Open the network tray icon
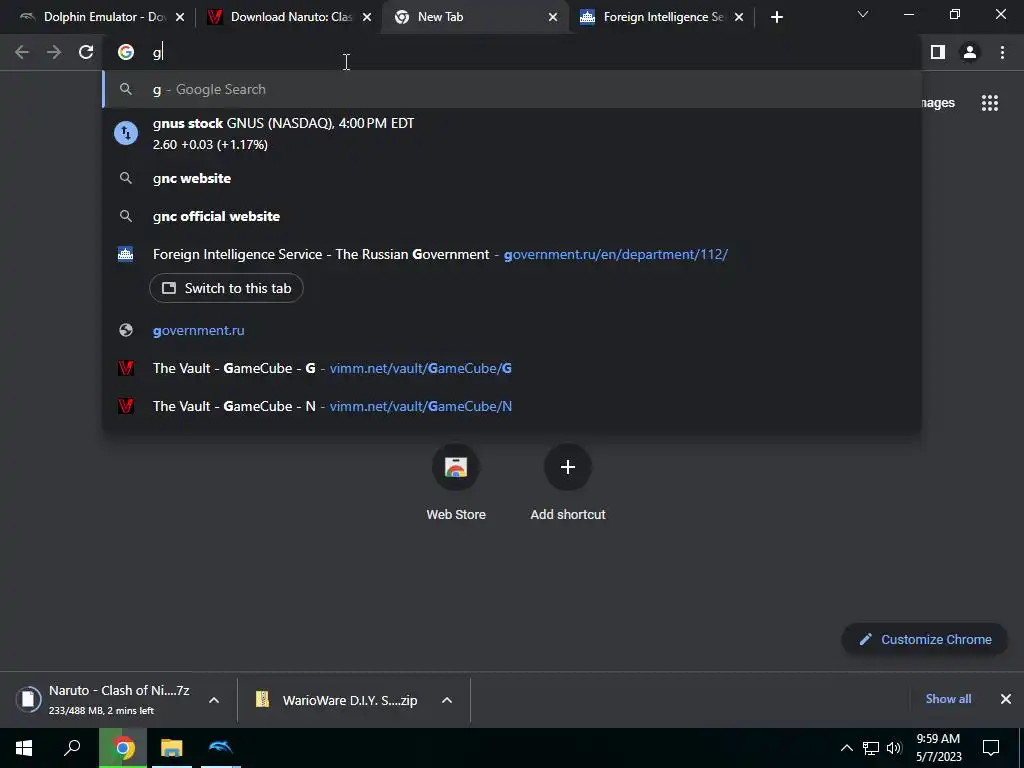The height and width of the screenshot is (768, 1024). click(x=871, y=748)
